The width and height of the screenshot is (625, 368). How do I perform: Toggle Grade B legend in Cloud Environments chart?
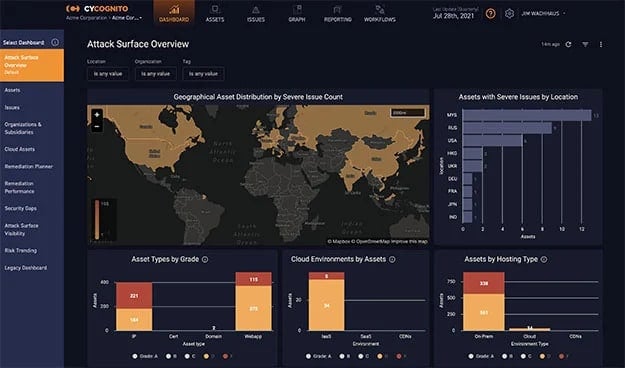(x=345, y=356)
